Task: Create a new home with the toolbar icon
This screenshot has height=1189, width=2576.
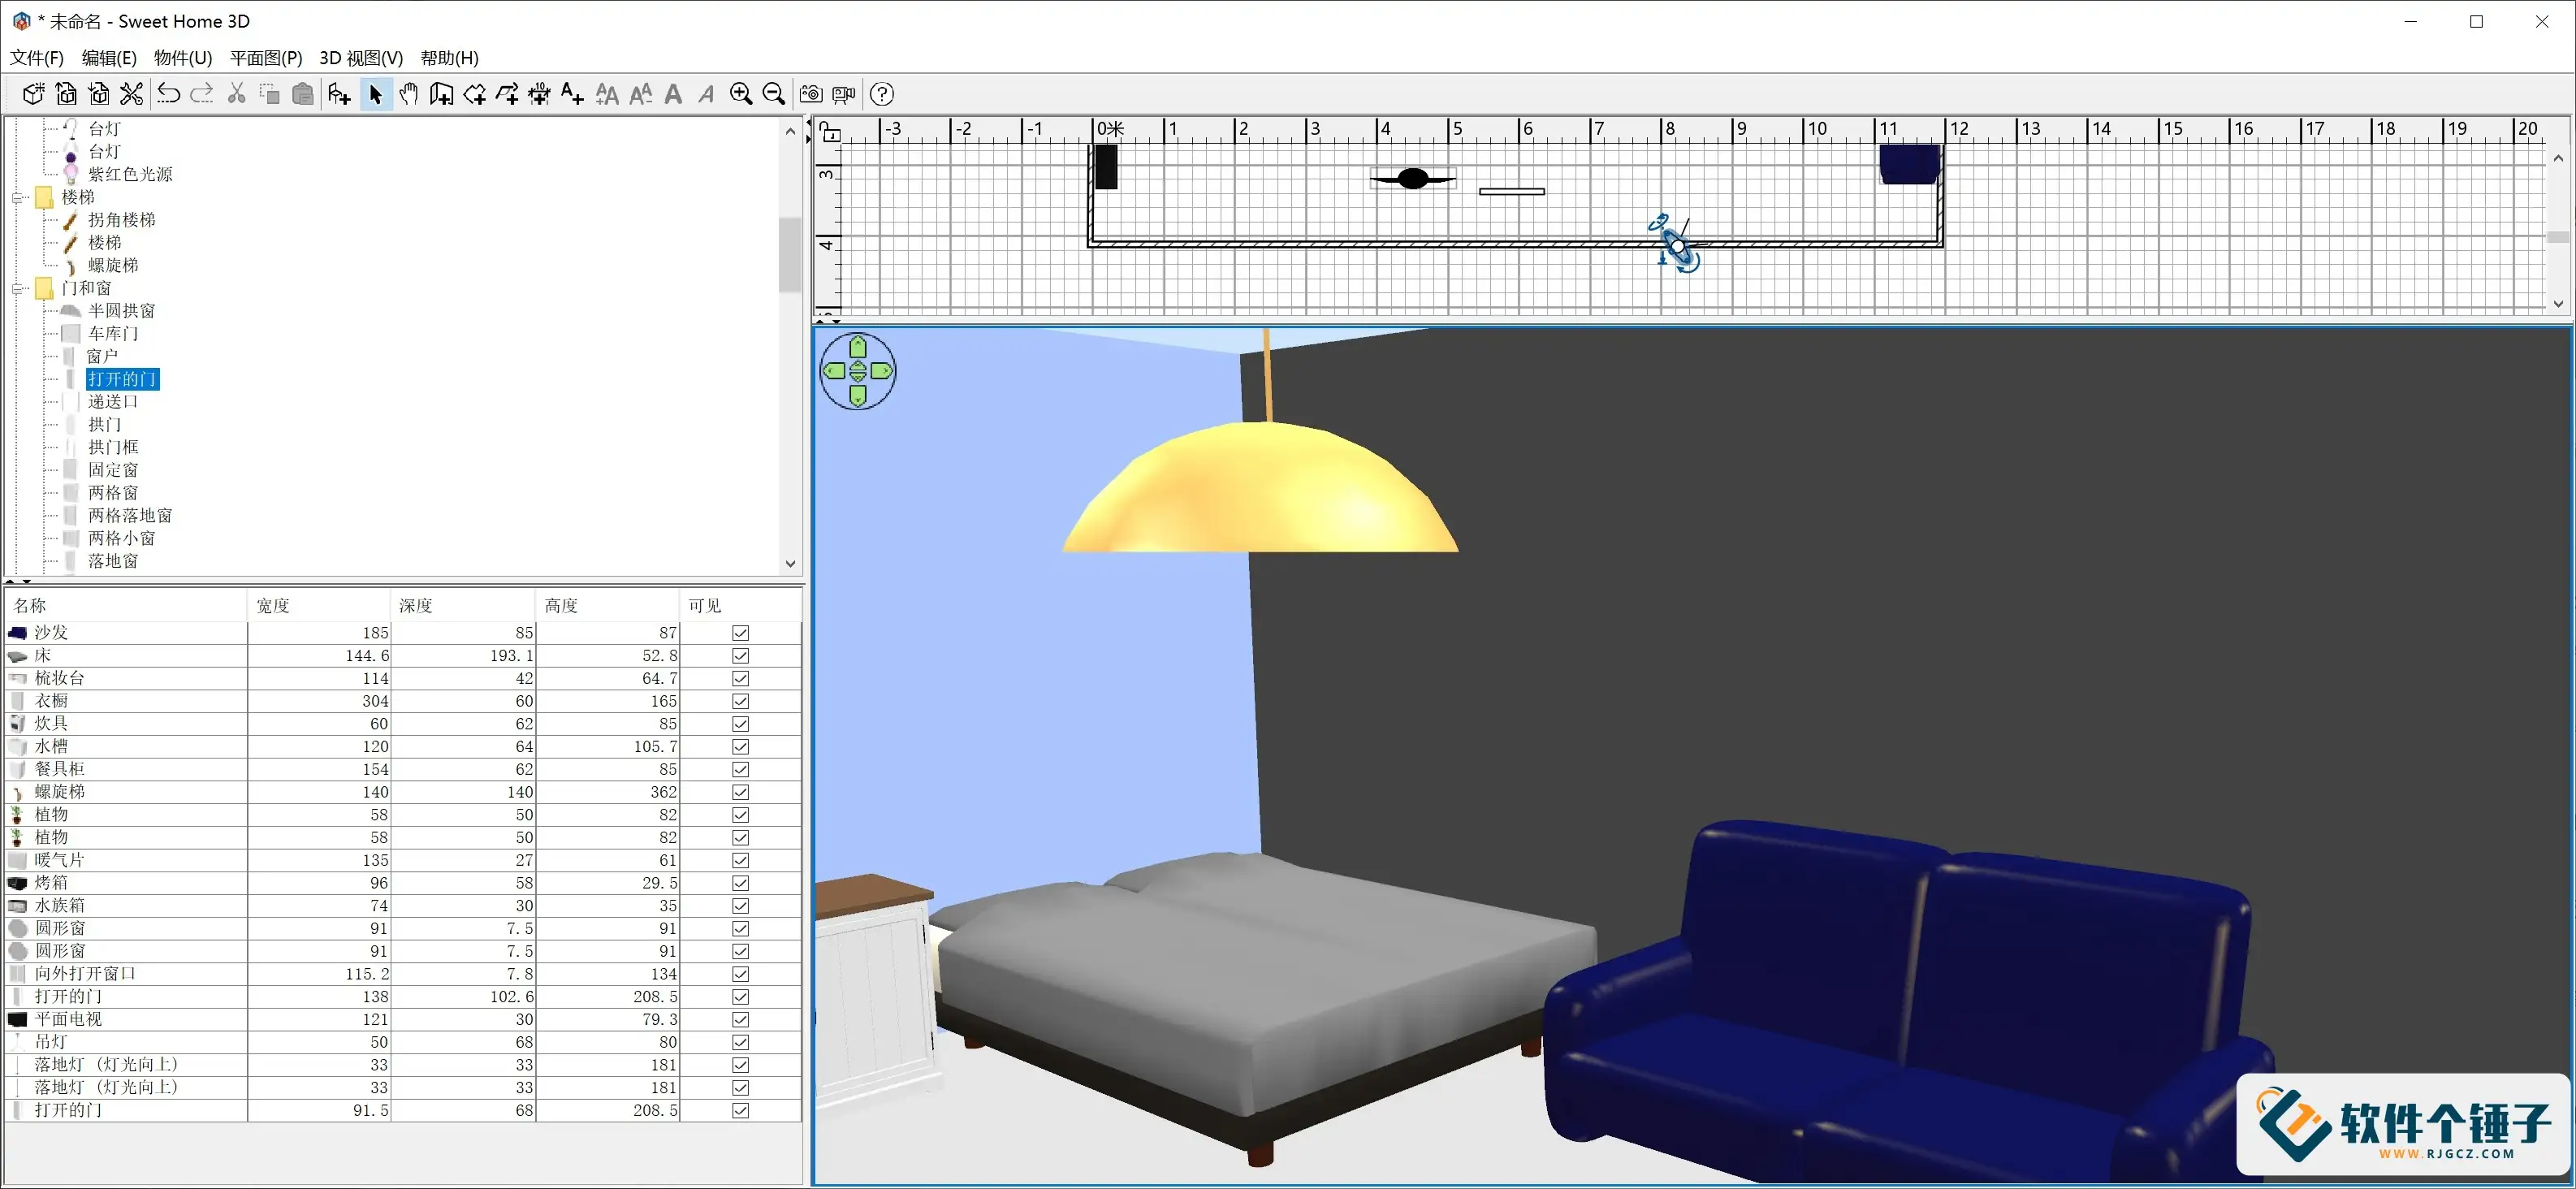Action: [x=33, y=94]
